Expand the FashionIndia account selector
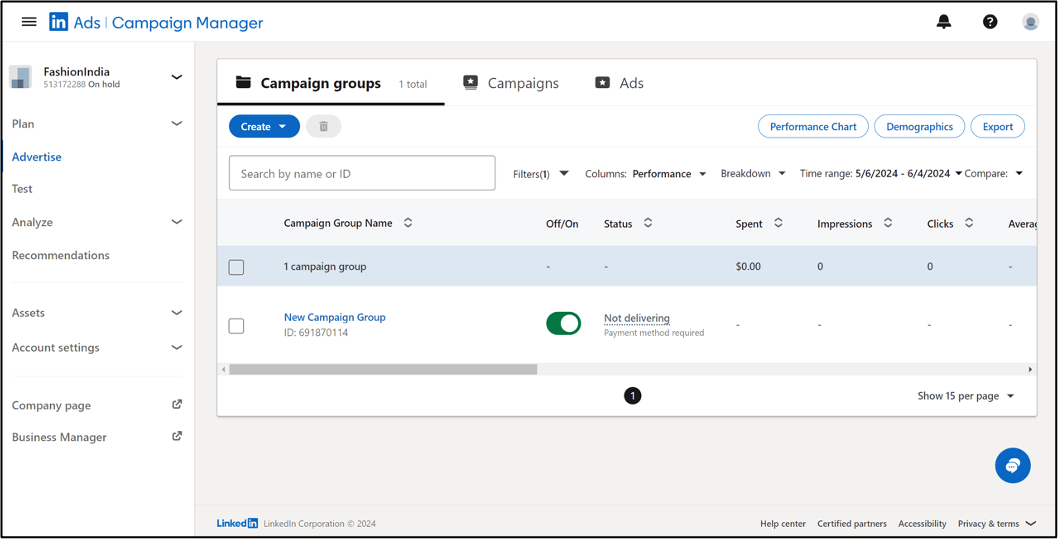 177,77
